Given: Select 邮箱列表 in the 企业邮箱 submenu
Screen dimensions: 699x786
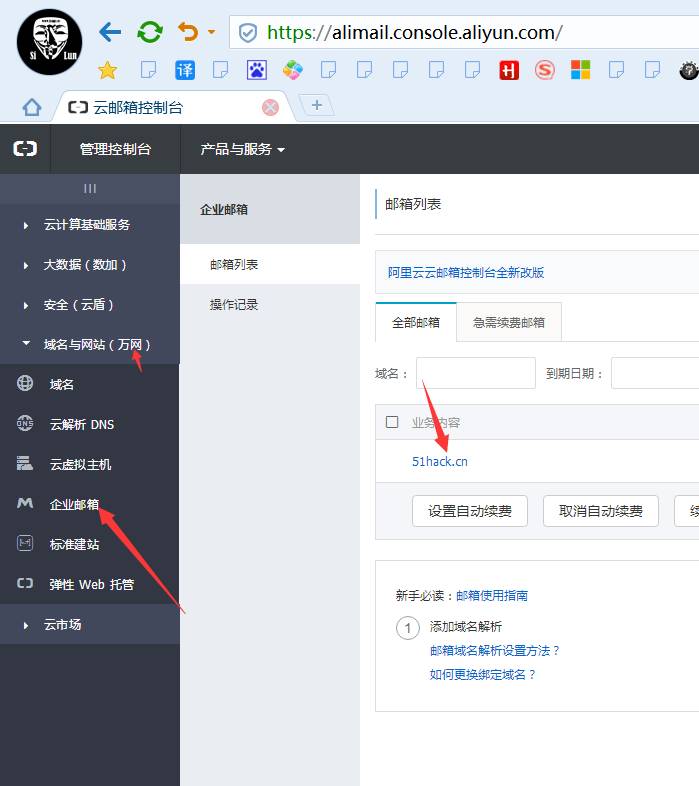Looking at the screenshot, I should point(270,264).
